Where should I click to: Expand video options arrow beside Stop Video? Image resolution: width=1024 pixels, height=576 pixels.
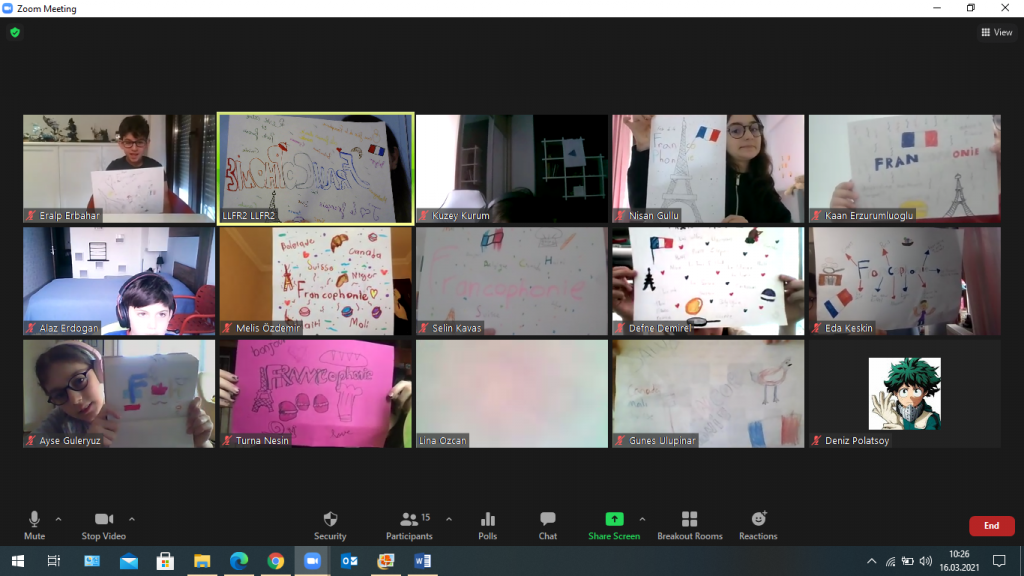[x=132, y=519]
